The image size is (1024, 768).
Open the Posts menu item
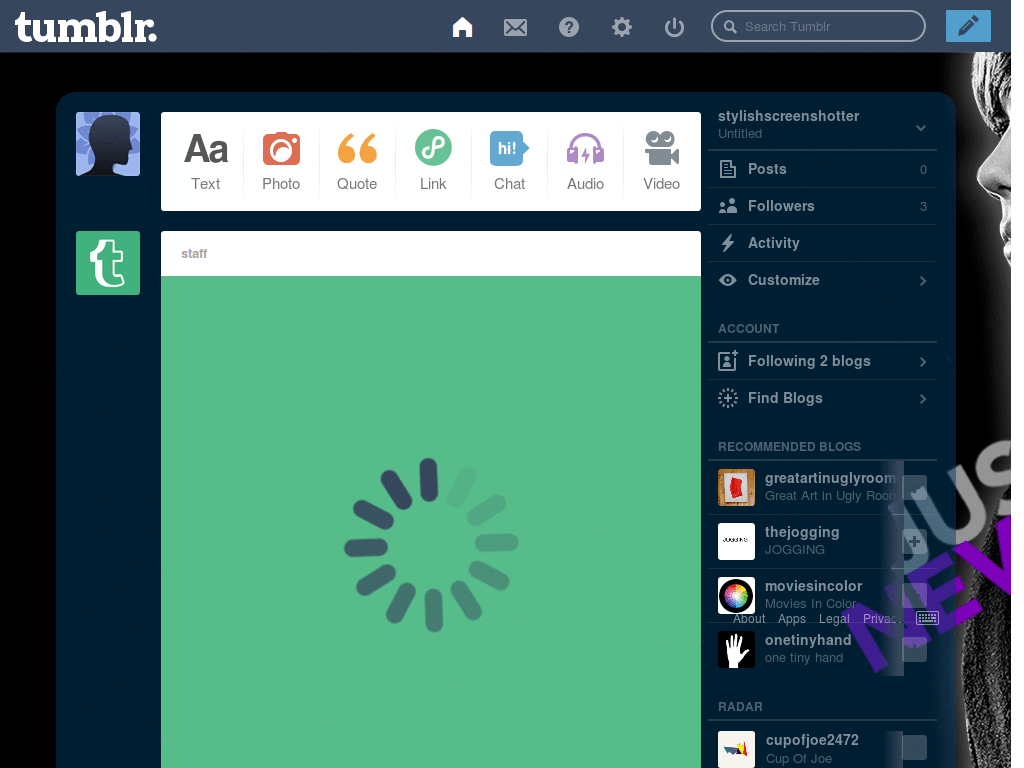coord(767,169)
